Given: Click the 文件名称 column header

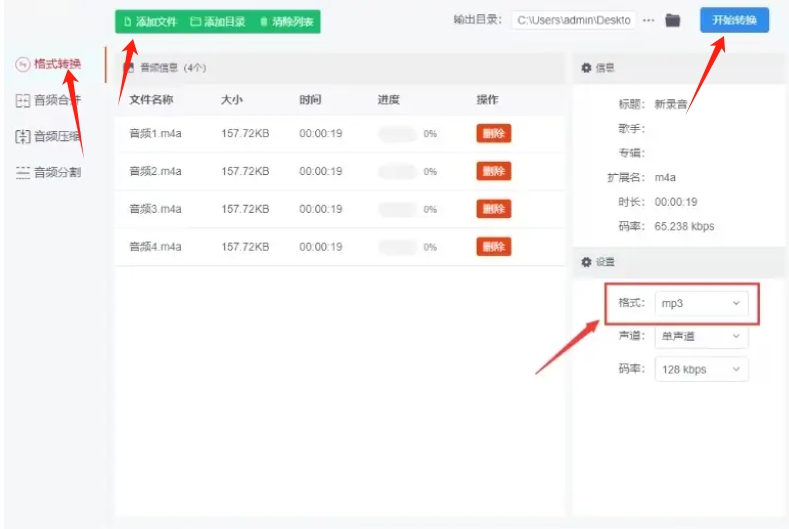Looking at the screenshot, I should (151, 100).
